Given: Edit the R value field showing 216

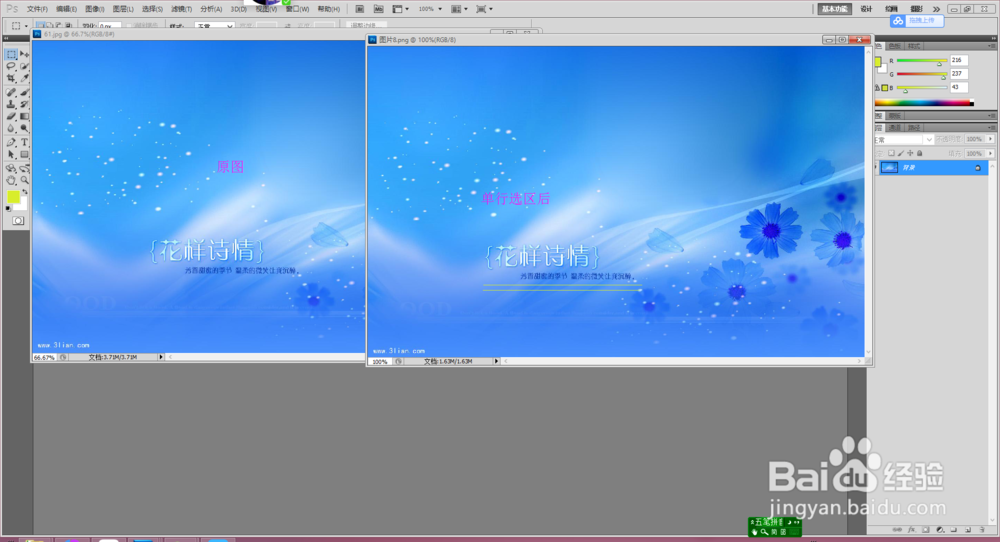Looking at the screenshot, I should [959, 60].
